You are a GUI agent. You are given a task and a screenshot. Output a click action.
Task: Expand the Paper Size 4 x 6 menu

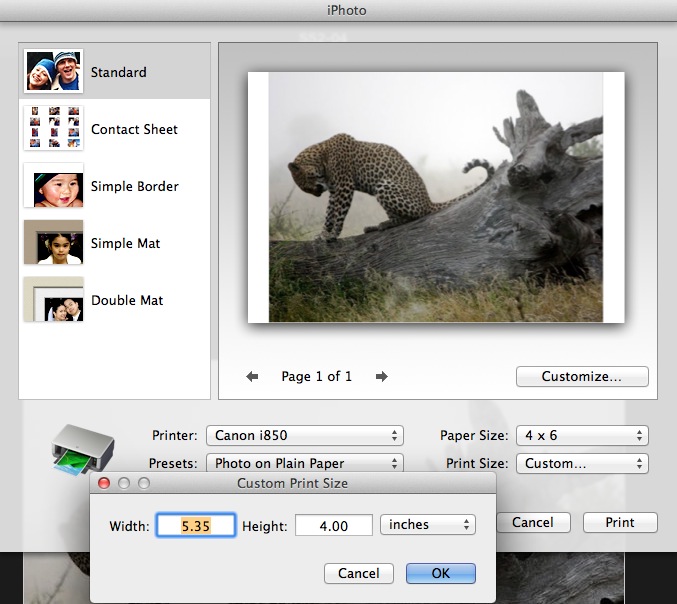pyautogui.click(x=581, y=436)
